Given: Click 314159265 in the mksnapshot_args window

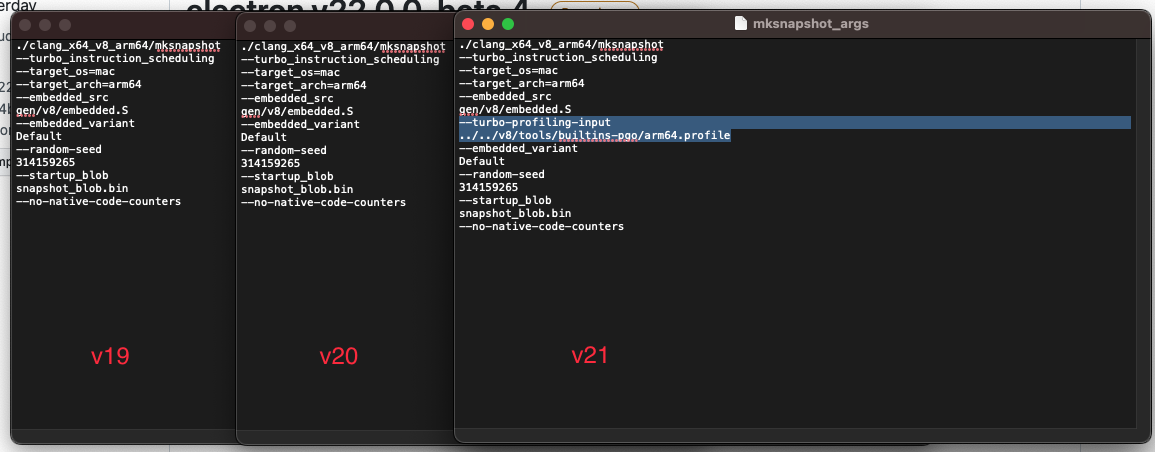Looking at the screenshot, I should click(x=488, y=188).
